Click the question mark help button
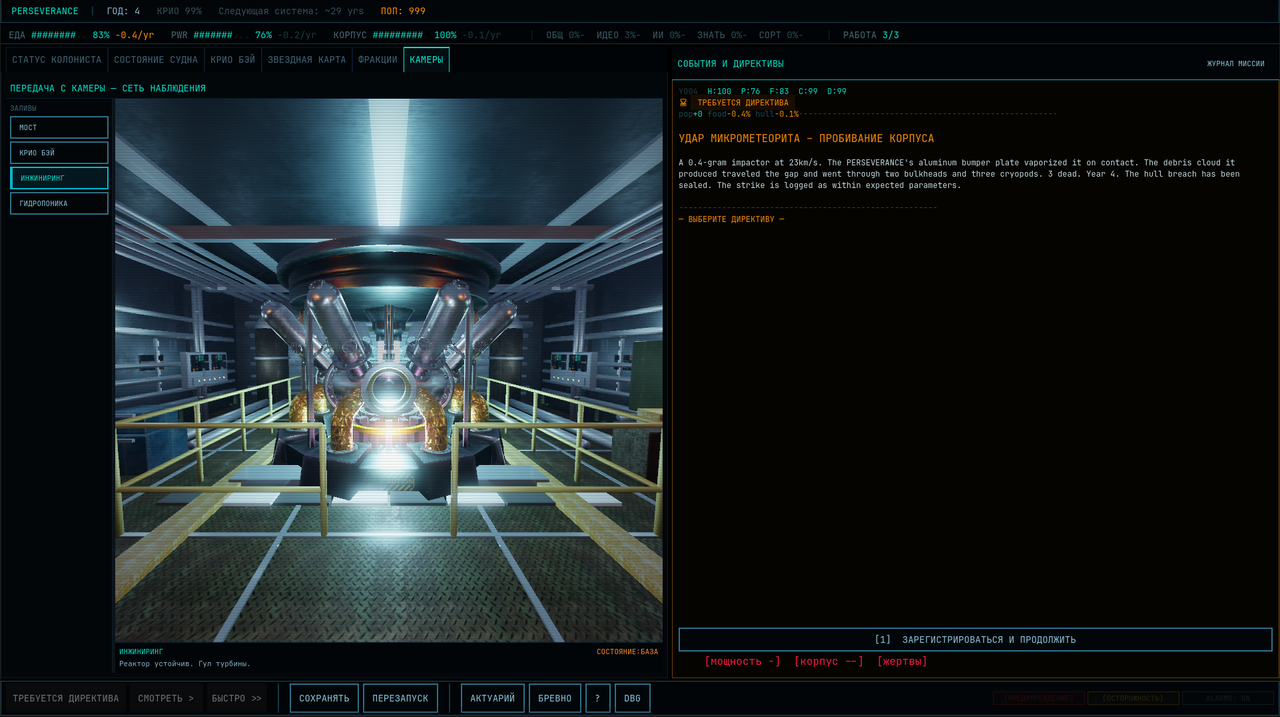 [x=597, y=698]
